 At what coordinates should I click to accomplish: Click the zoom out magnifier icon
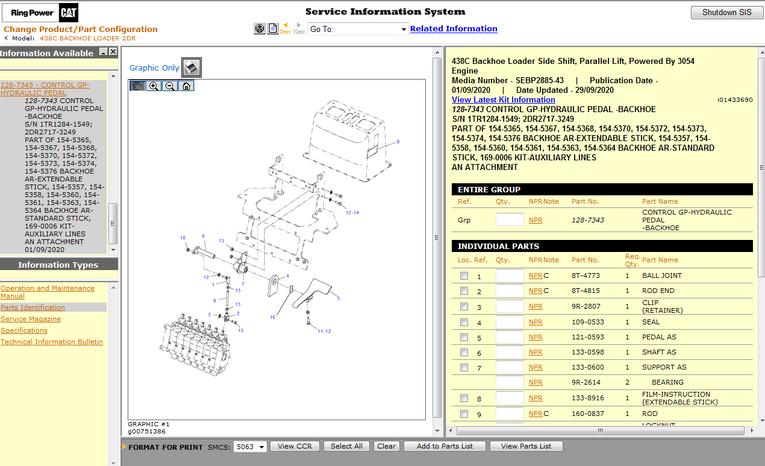[170, 86]
